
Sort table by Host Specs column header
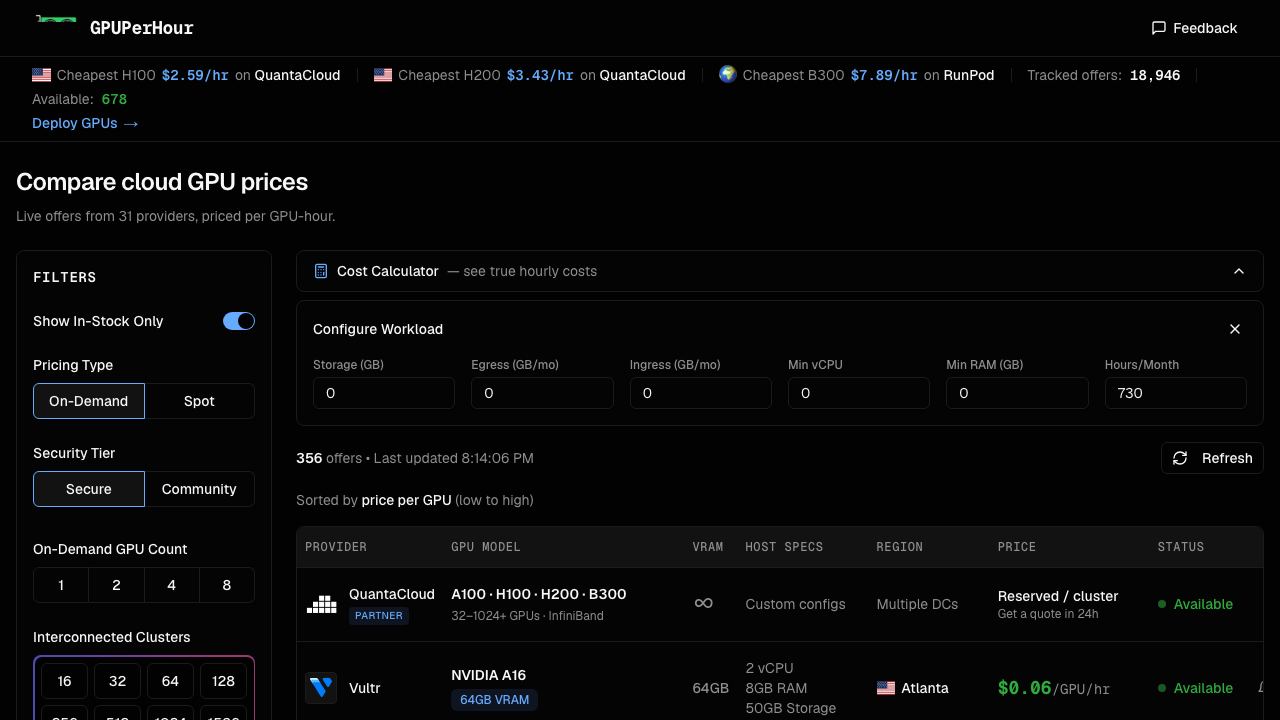click(784, 547)
